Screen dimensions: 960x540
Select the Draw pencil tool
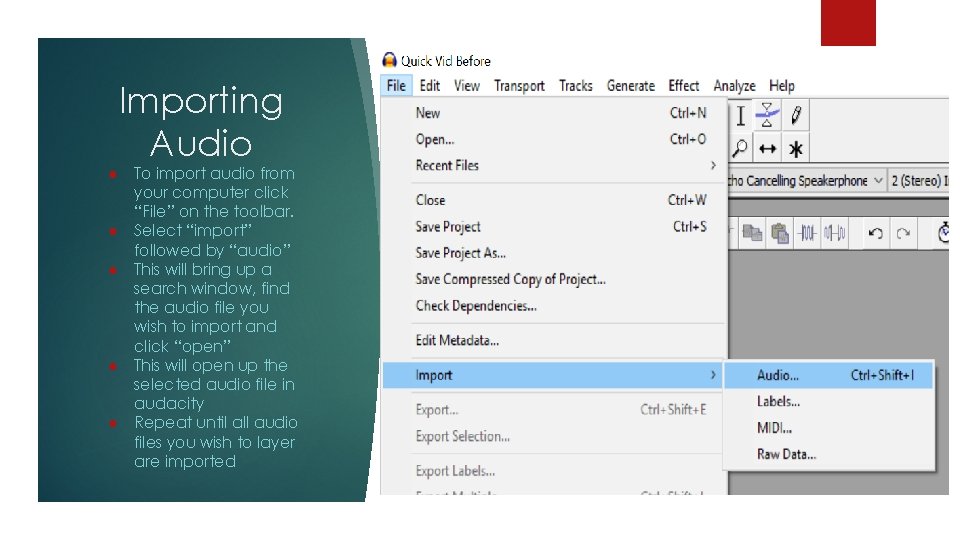[x=796, y=115]
